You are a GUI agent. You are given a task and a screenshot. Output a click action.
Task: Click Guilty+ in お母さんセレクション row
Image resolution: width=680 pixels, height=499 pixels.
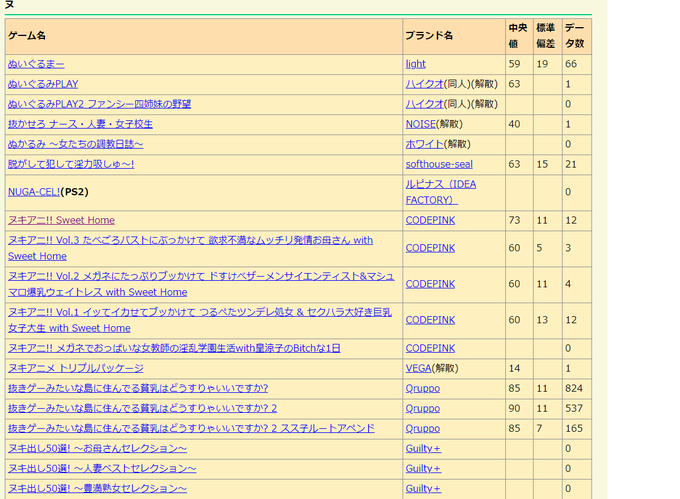click(423, 448)
